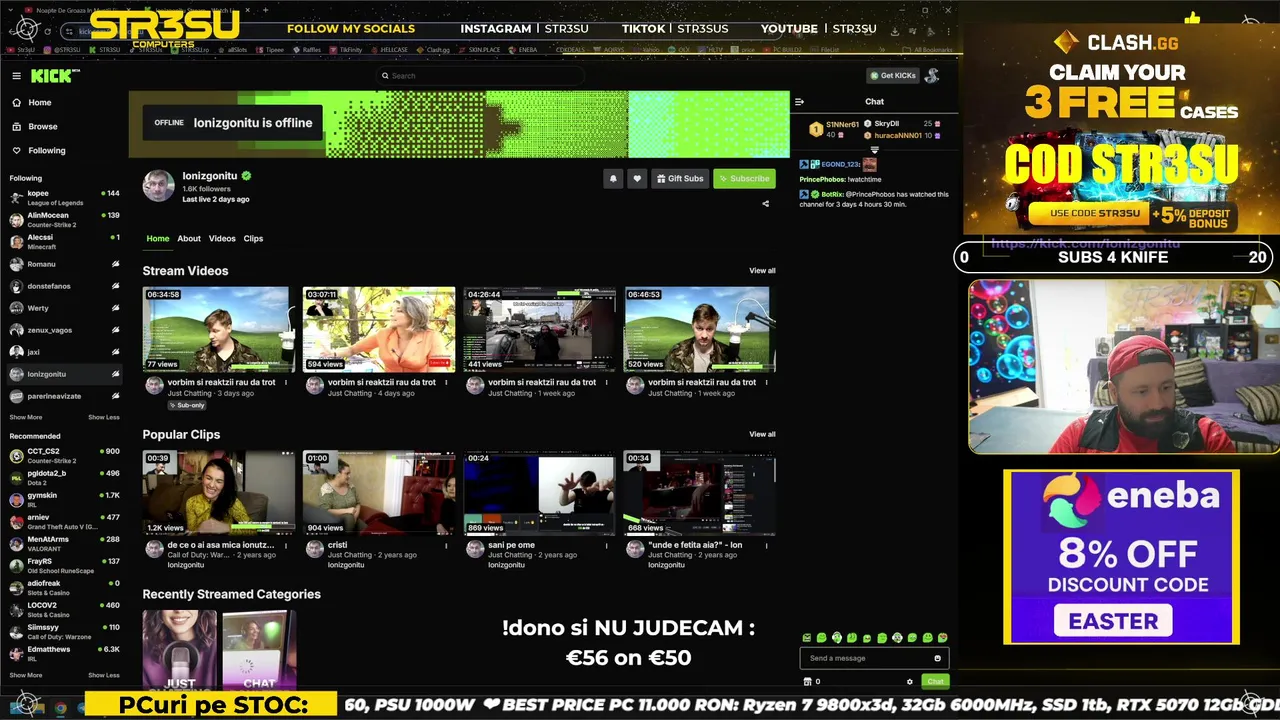
Task: Click Show More under Following list
Action: pos(26,417)
